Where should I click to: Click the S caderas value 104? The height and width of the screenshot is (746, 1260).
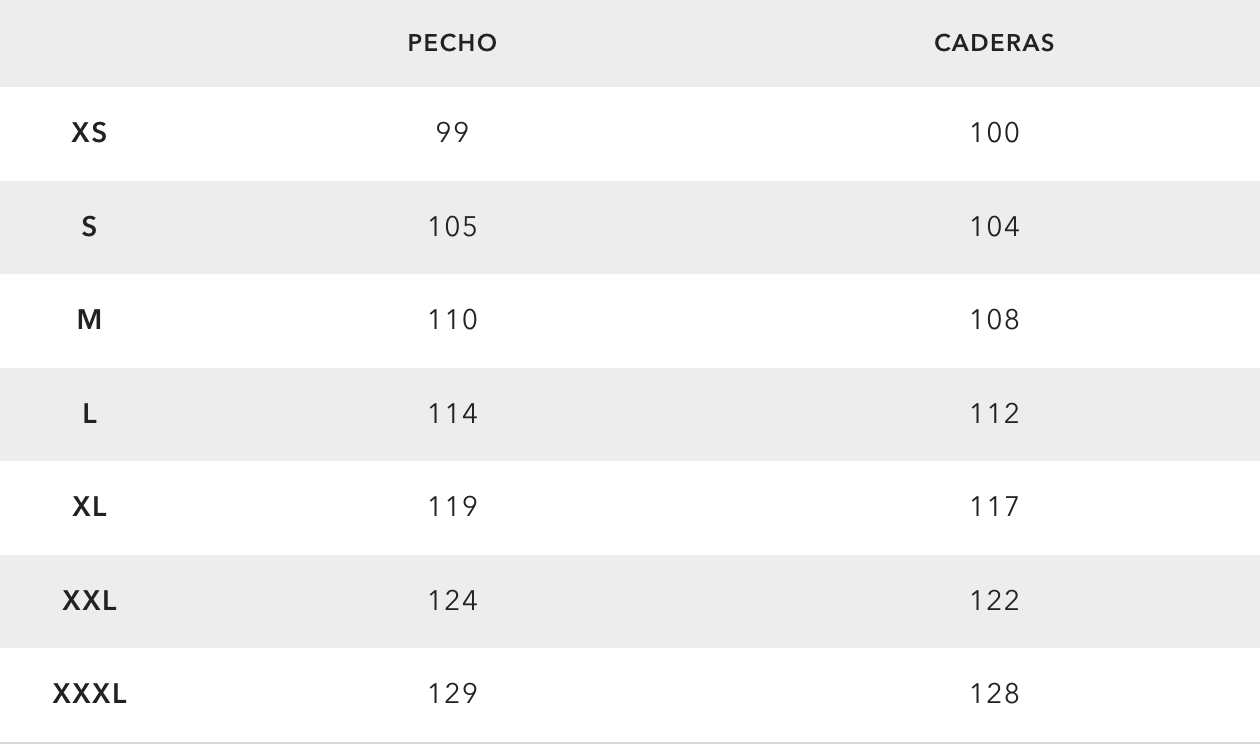tap(994, 227)
